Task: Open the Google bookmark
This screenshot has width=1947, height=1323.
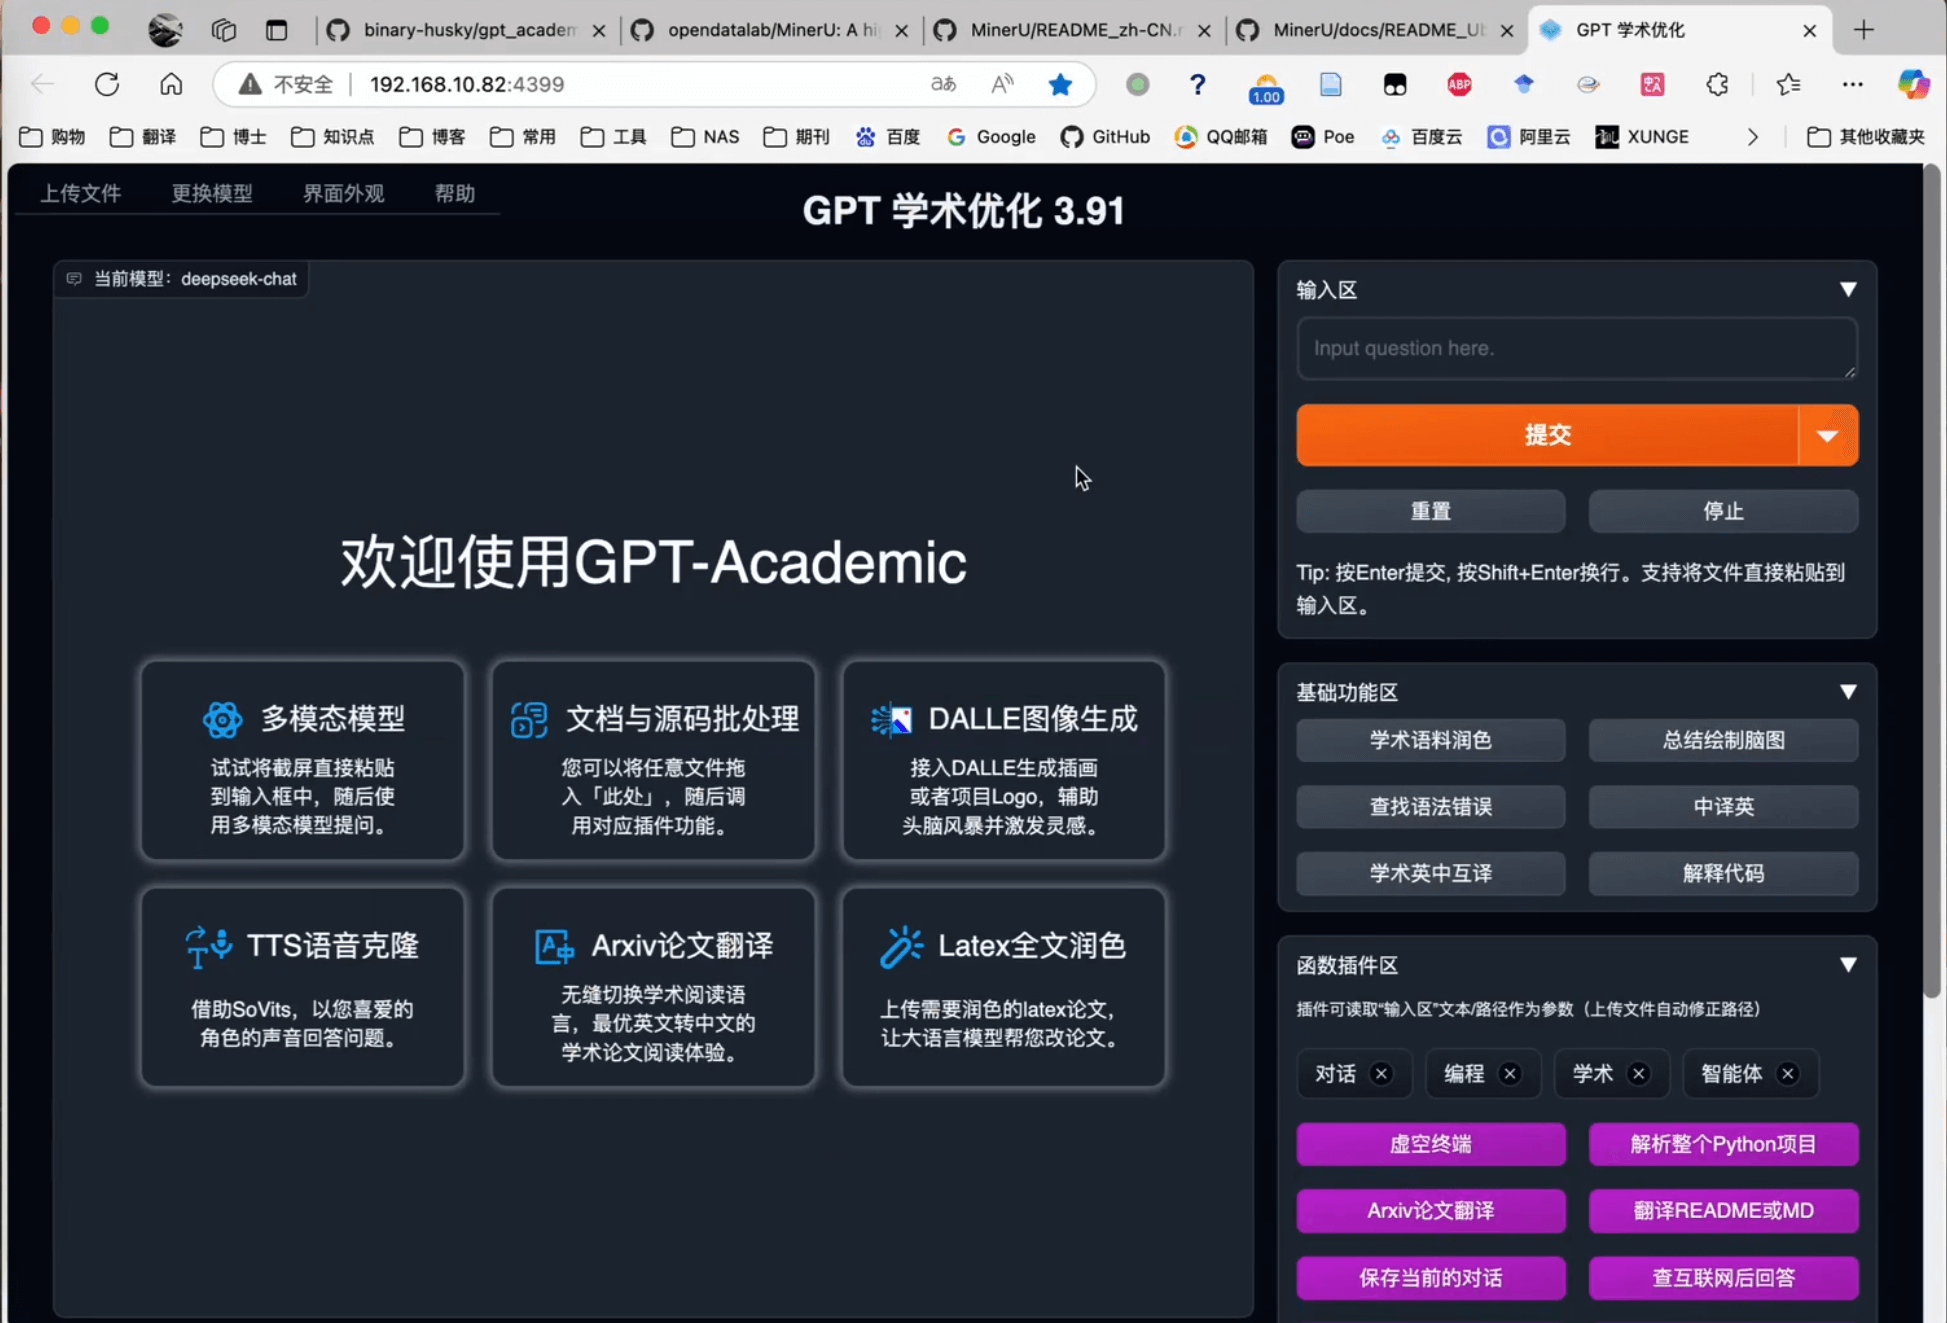Action: (991, 137)
